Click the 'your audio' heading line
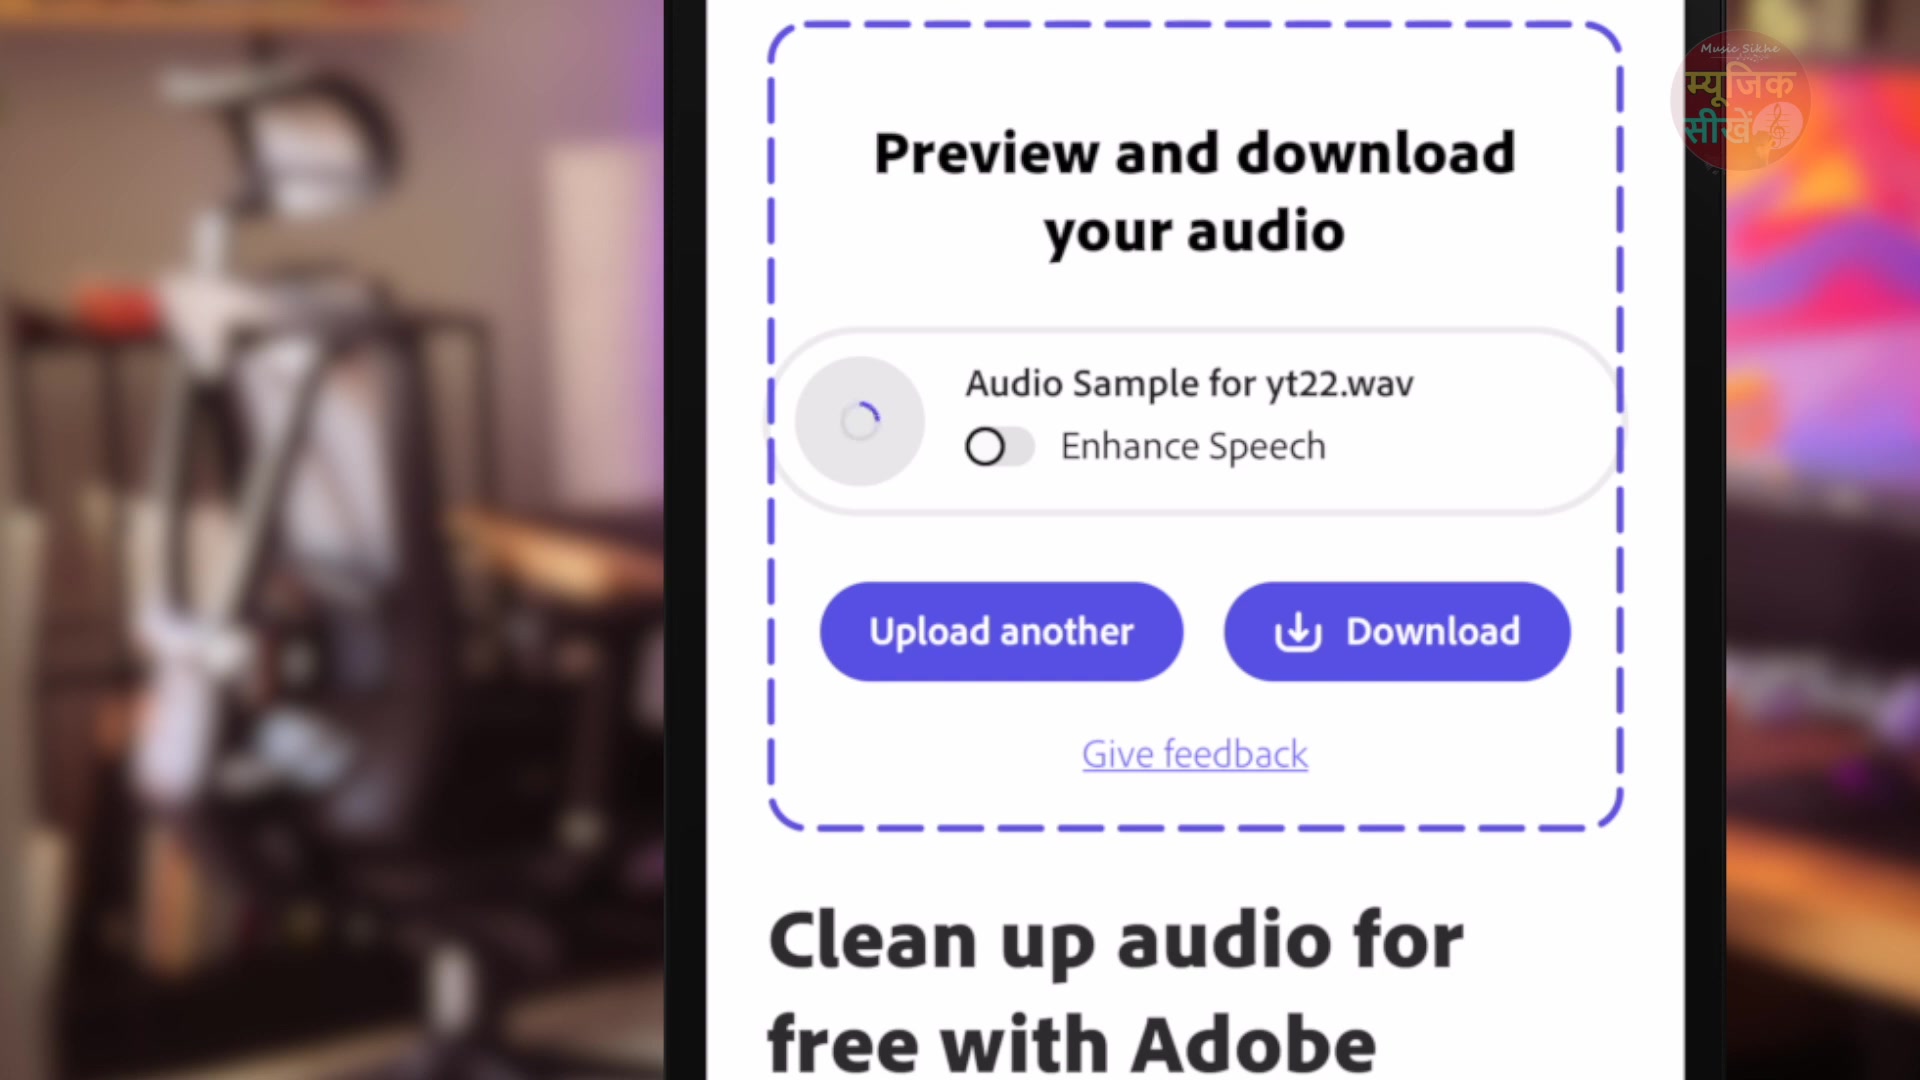Screen dimensions: 1920x1080 (1194, 232)
